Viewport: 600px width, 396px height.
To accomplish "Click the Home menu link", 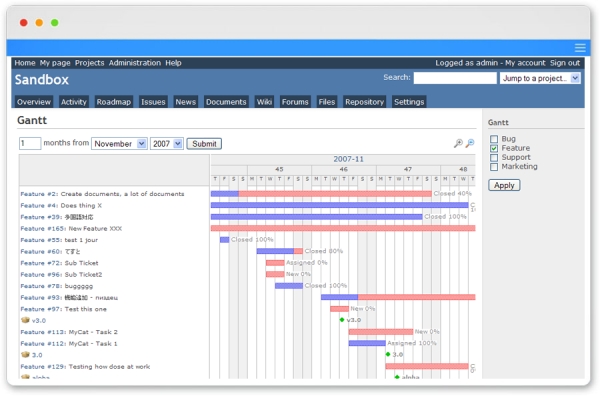I will [x=25, y=63].
